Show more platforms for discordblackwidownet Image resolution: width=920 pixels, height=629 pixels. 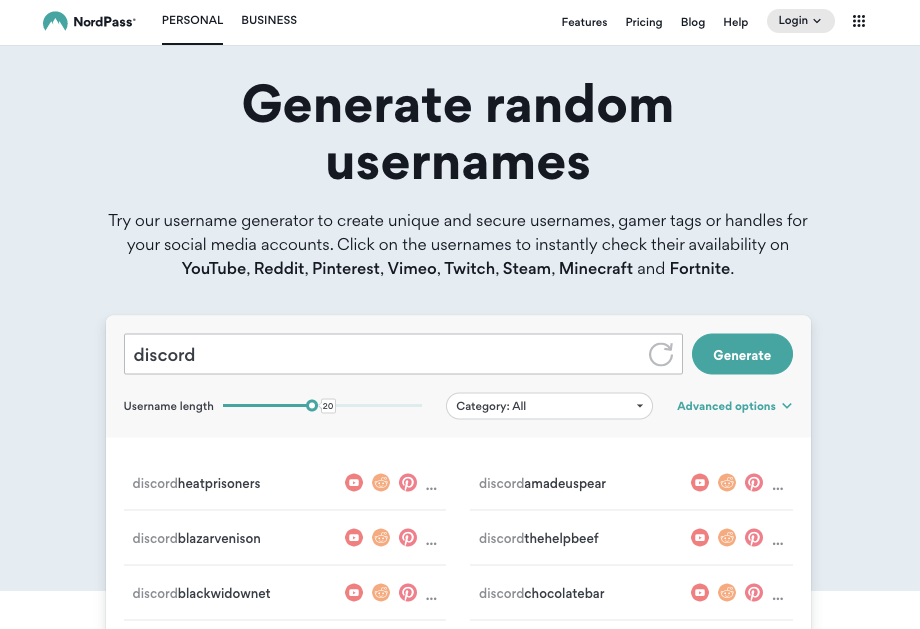click(432, 595)
